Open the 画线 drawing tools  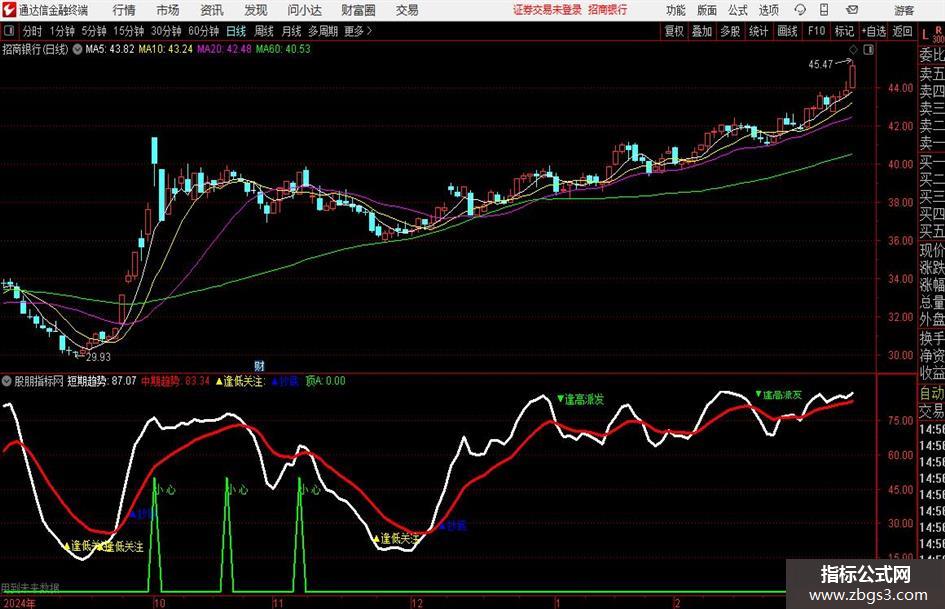788,31
